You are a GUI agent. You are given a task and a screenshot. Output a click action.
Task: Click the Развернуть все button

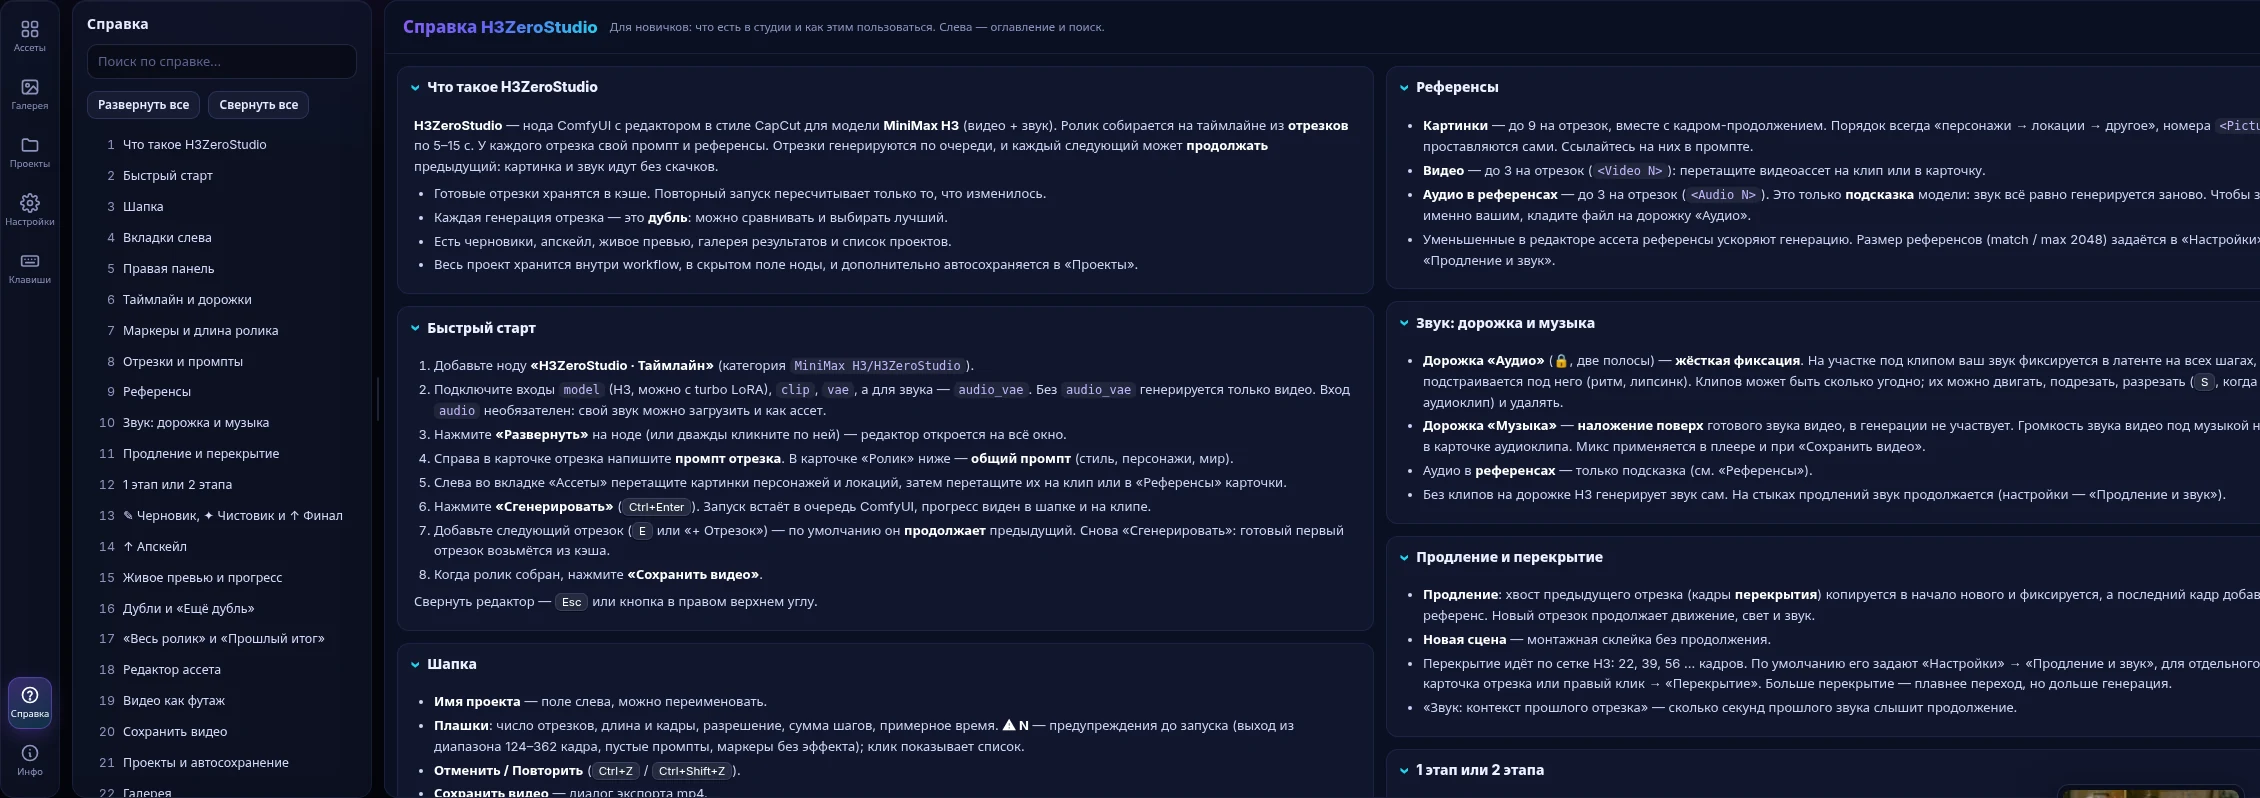coord(143,105)
